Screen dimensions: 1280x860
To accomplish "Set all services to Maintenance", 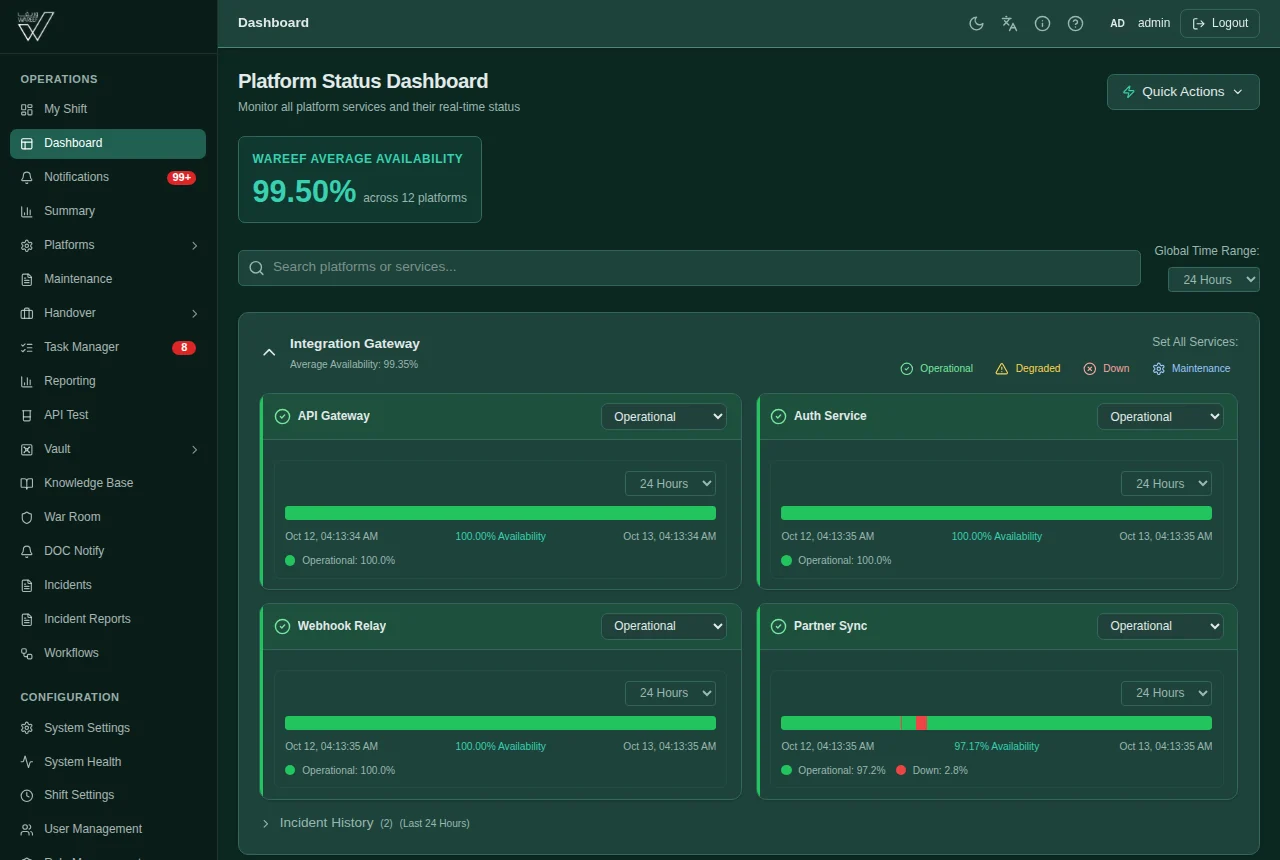I will coord(1191,369).
